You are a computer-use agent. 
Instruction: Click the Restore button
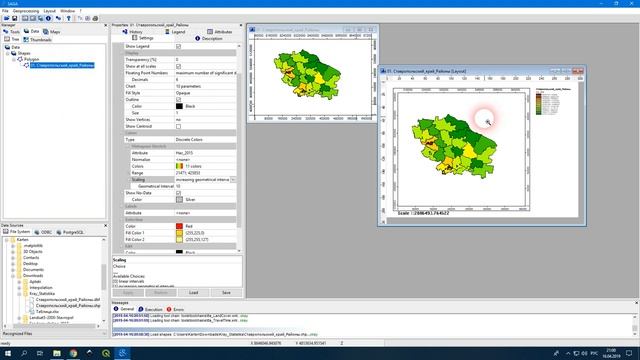point(161,293)
